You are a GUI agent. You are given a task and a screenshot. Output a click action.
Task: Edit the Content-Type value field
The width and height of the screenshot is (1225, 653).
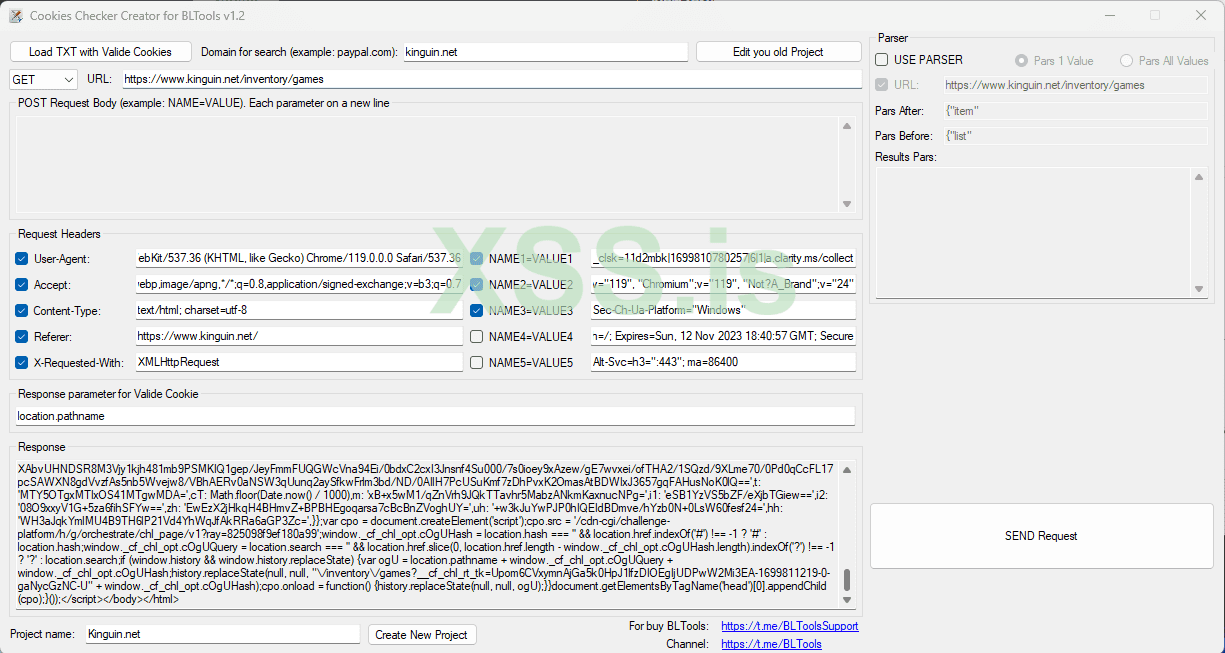point(299,310)
